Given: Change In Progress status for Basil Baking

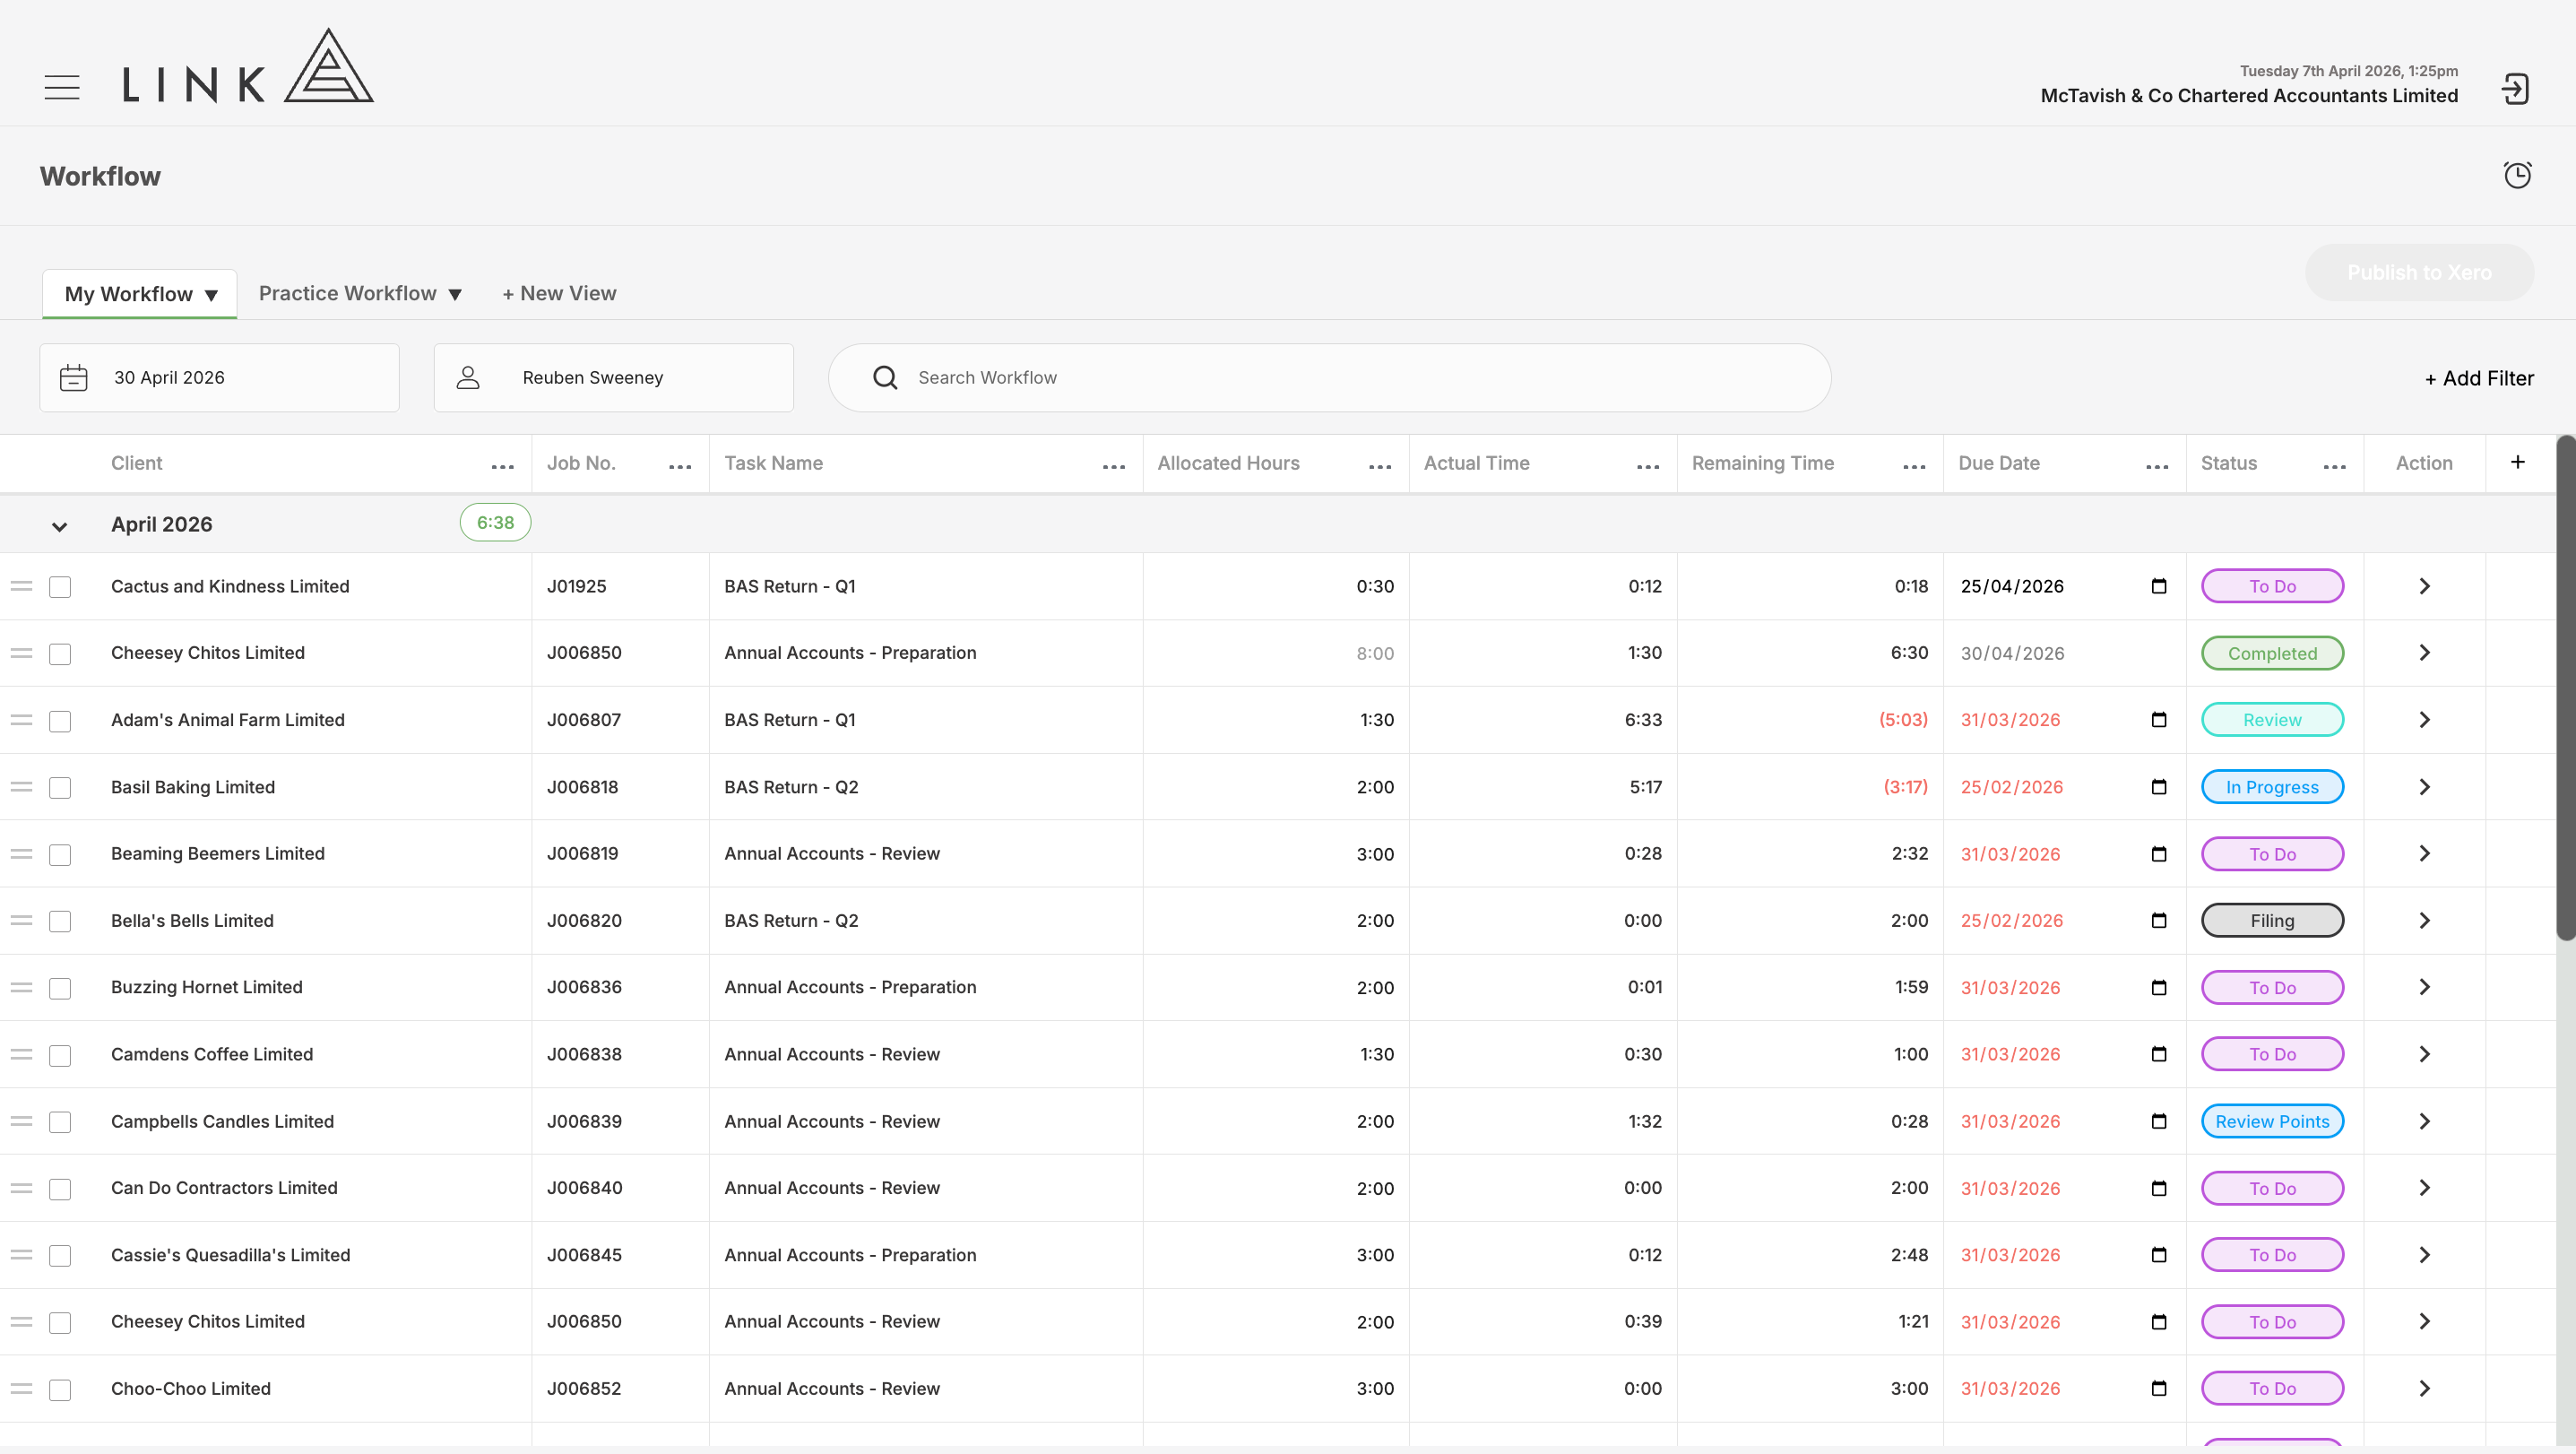Looking at the screenshot, I should click(x=2272, y=787).
